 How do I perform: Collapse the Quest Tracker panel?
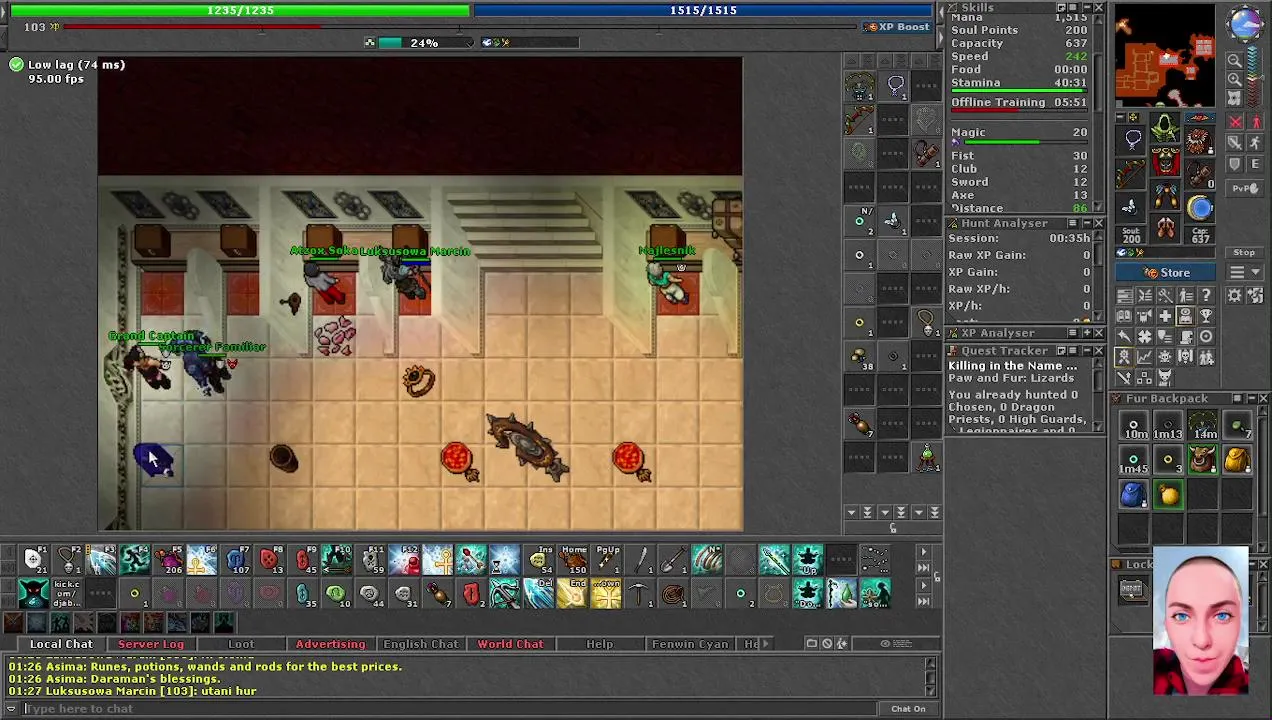pyautogui.click(x=1087, y=351)
